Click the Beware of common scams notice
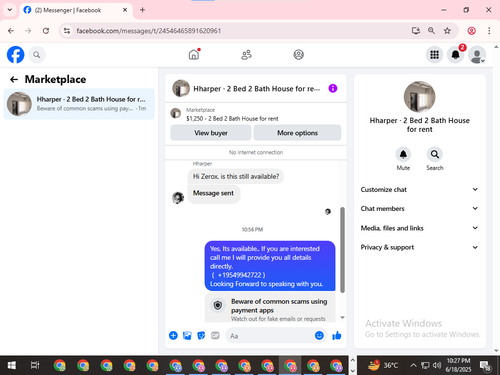This screenshot has width=500, height=375. (270, 308)
